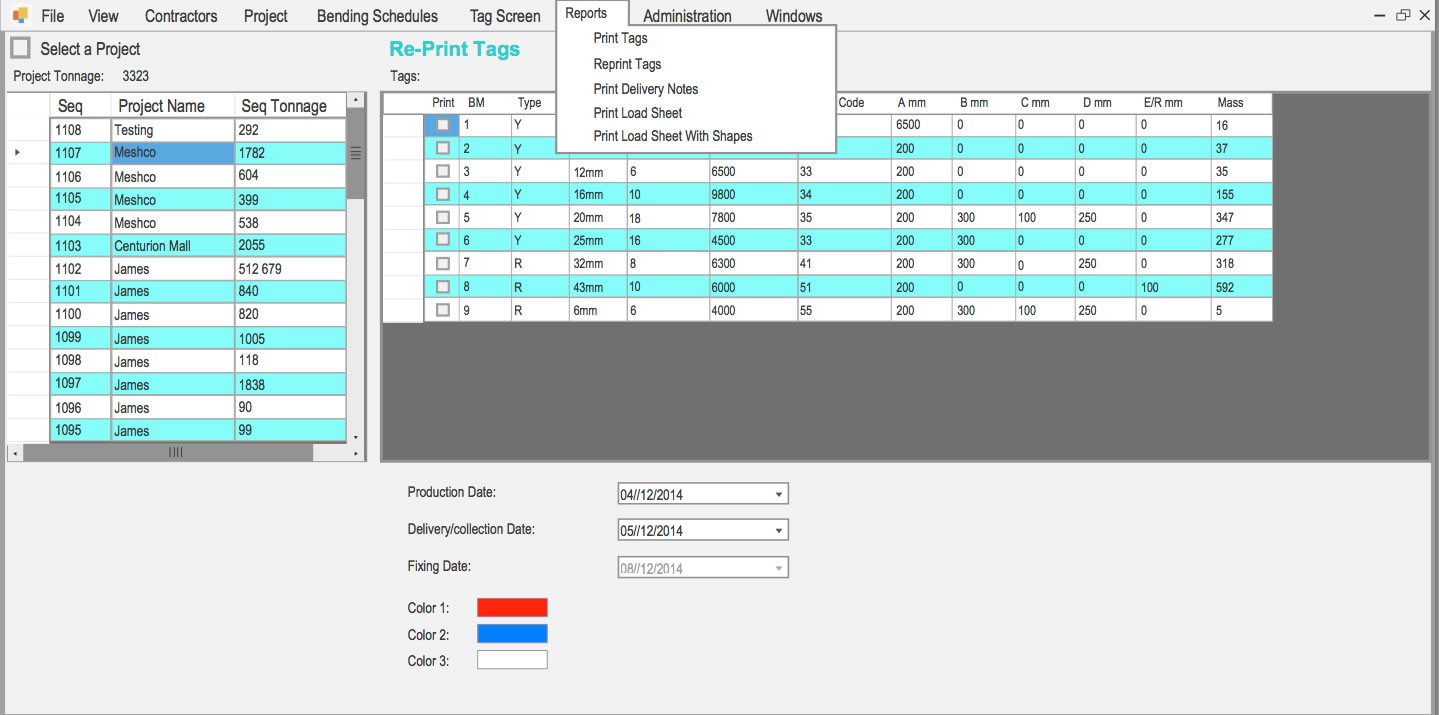Select Print Tags from Reports menu
This screenshot has width=1439, height=715.
click(x=620, y=38)
